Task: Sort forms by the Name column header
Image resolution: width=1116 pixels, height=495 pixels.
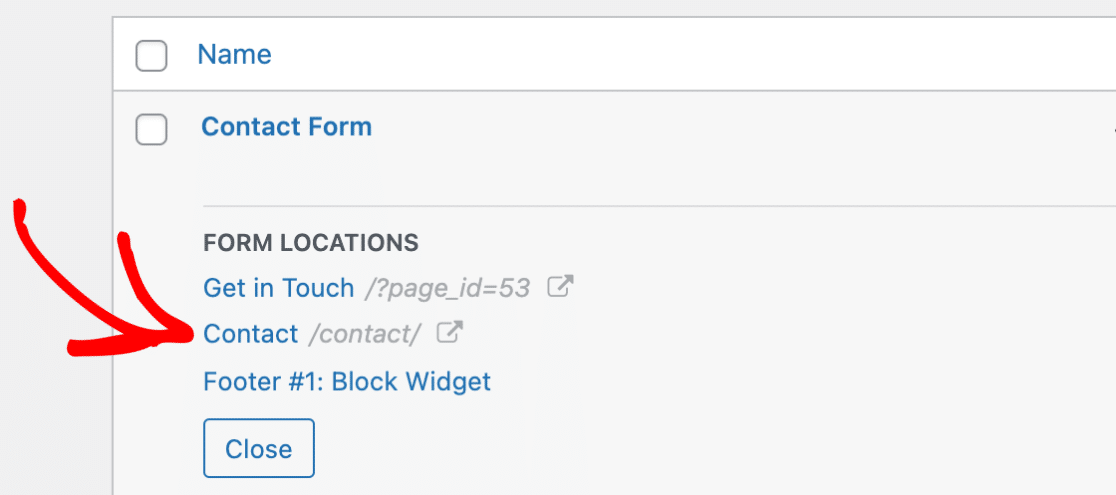Action: pyautogui.click(x=234, y=54)
